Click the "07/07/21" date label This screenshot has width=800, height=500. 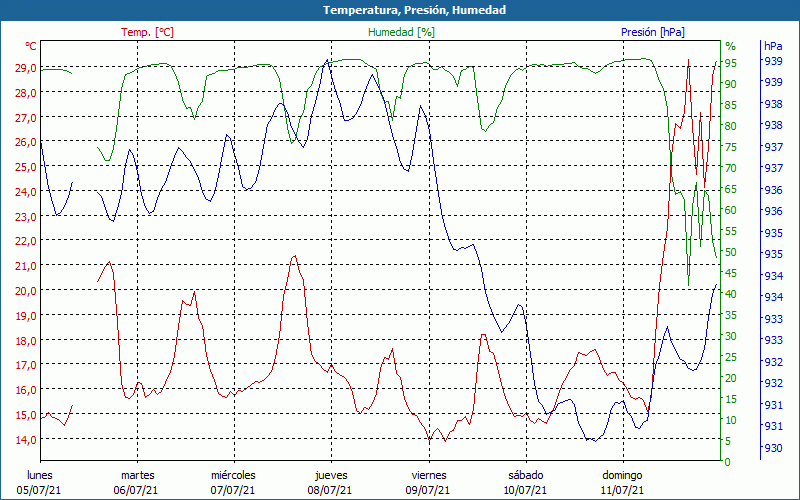233,491
